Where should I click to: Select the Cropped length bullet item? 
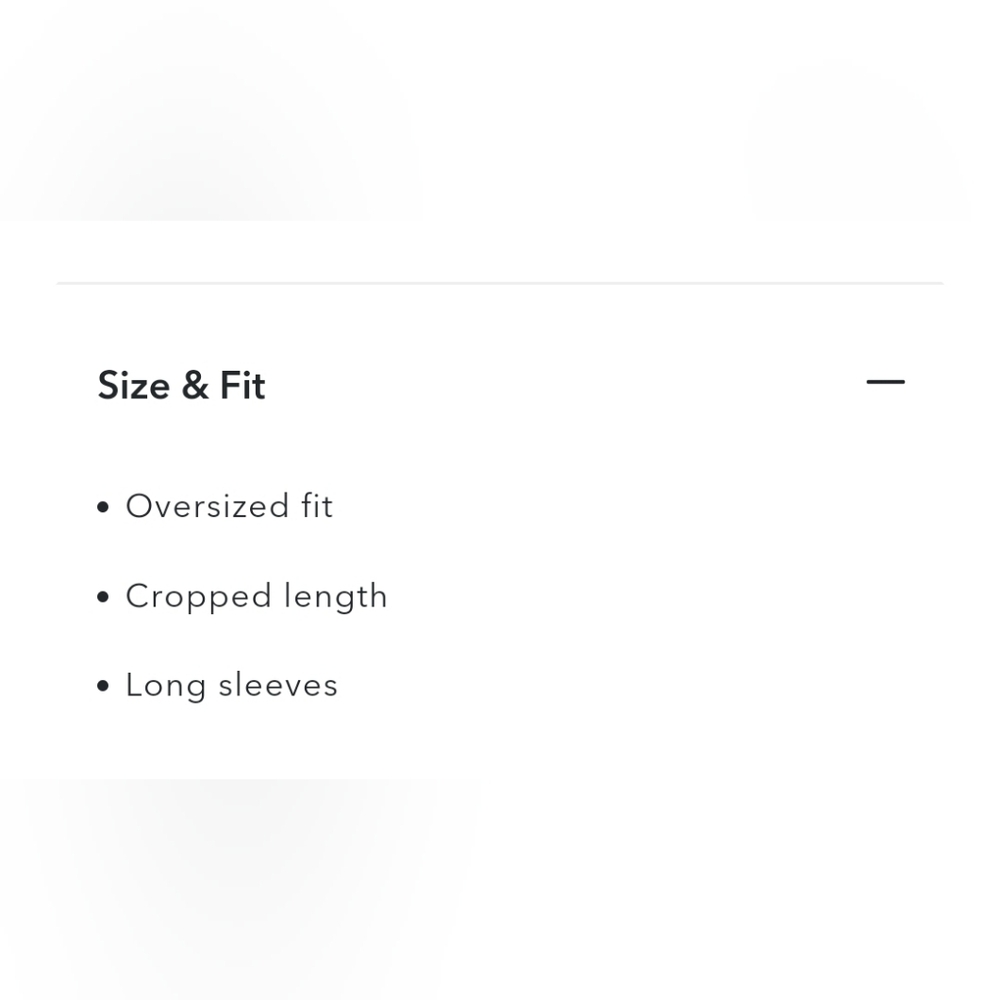point(256,596)
